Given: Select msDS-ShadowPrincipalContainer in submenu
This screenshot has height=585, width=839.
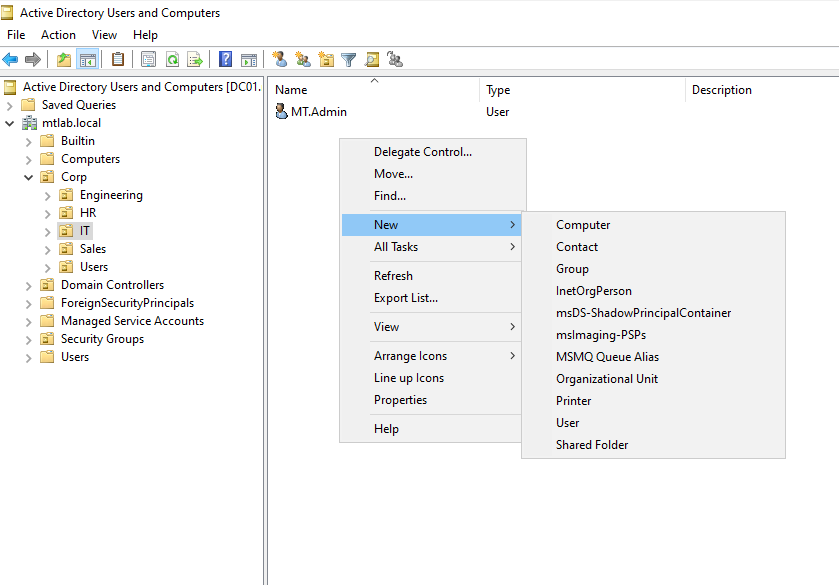Looking at the screenshot, I should coord(653,313).
